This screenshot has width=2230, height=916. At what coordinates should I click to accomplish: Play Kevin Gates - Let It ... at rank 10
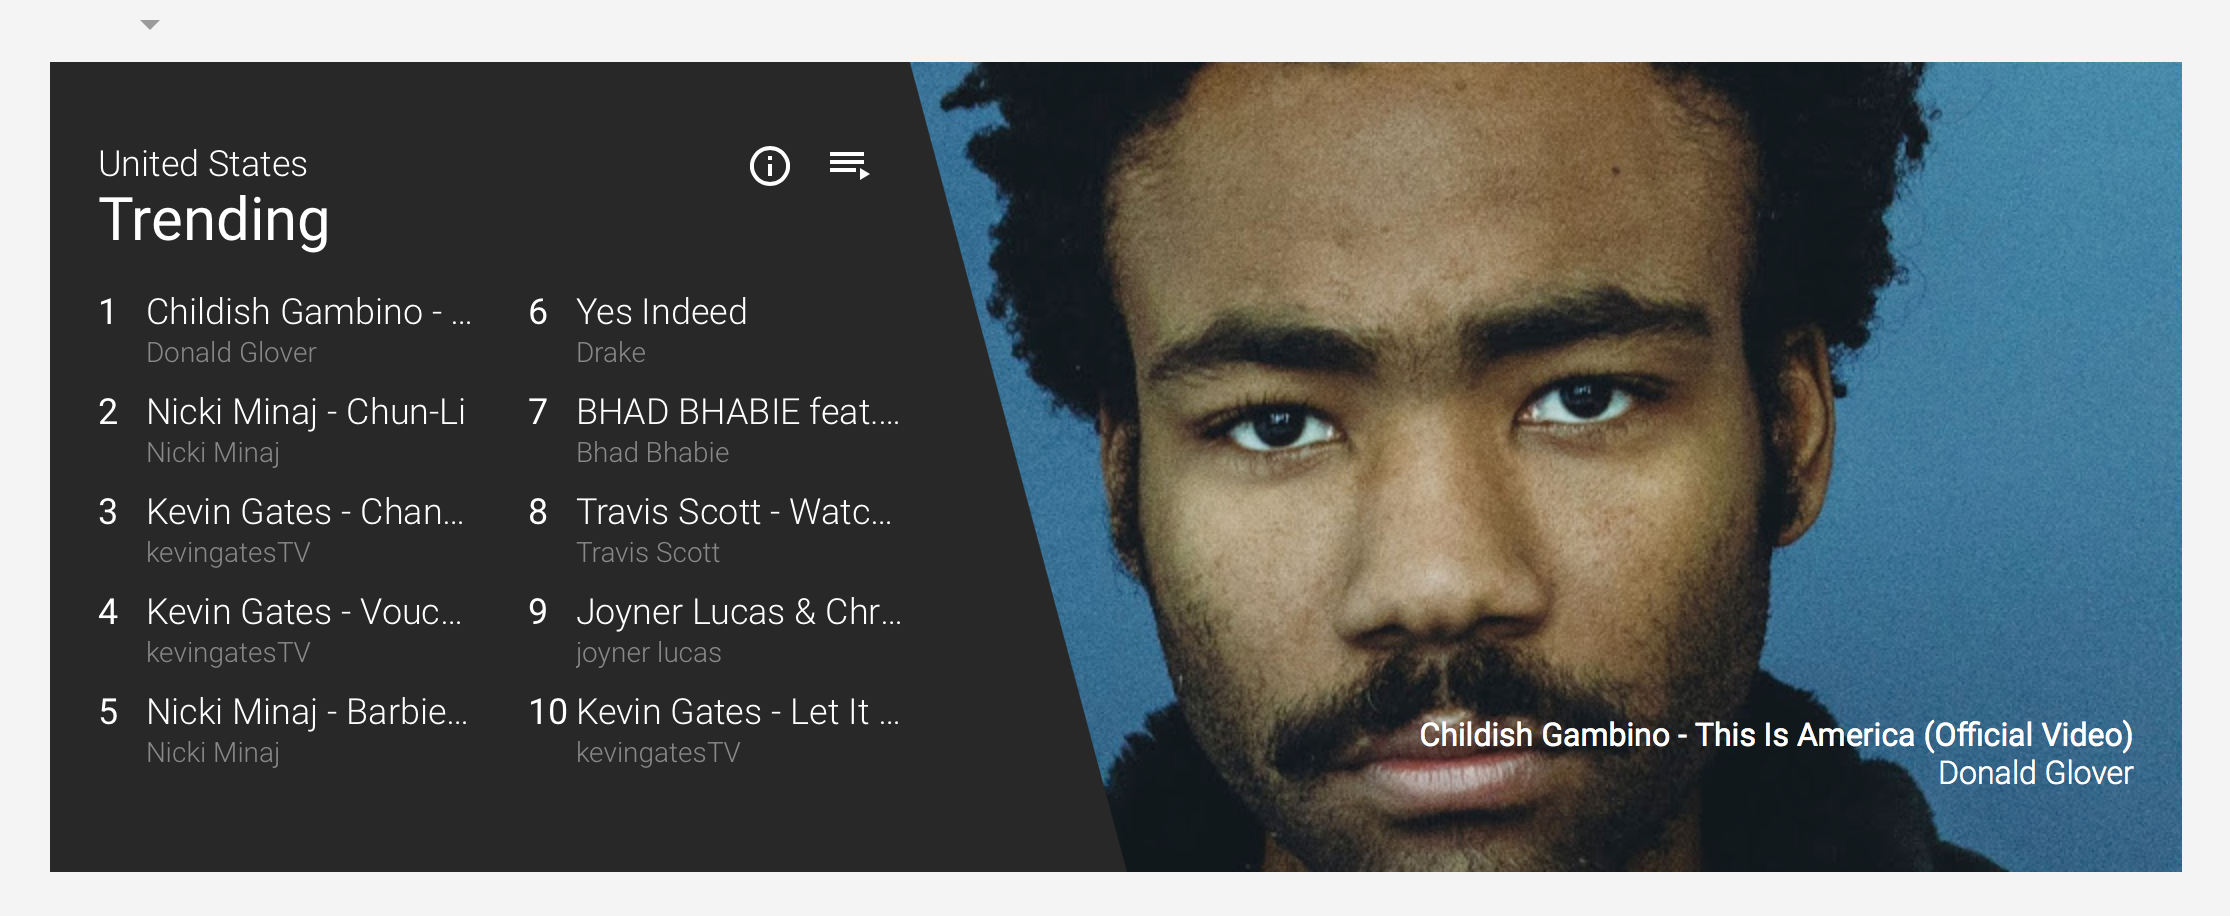point(738,712)
